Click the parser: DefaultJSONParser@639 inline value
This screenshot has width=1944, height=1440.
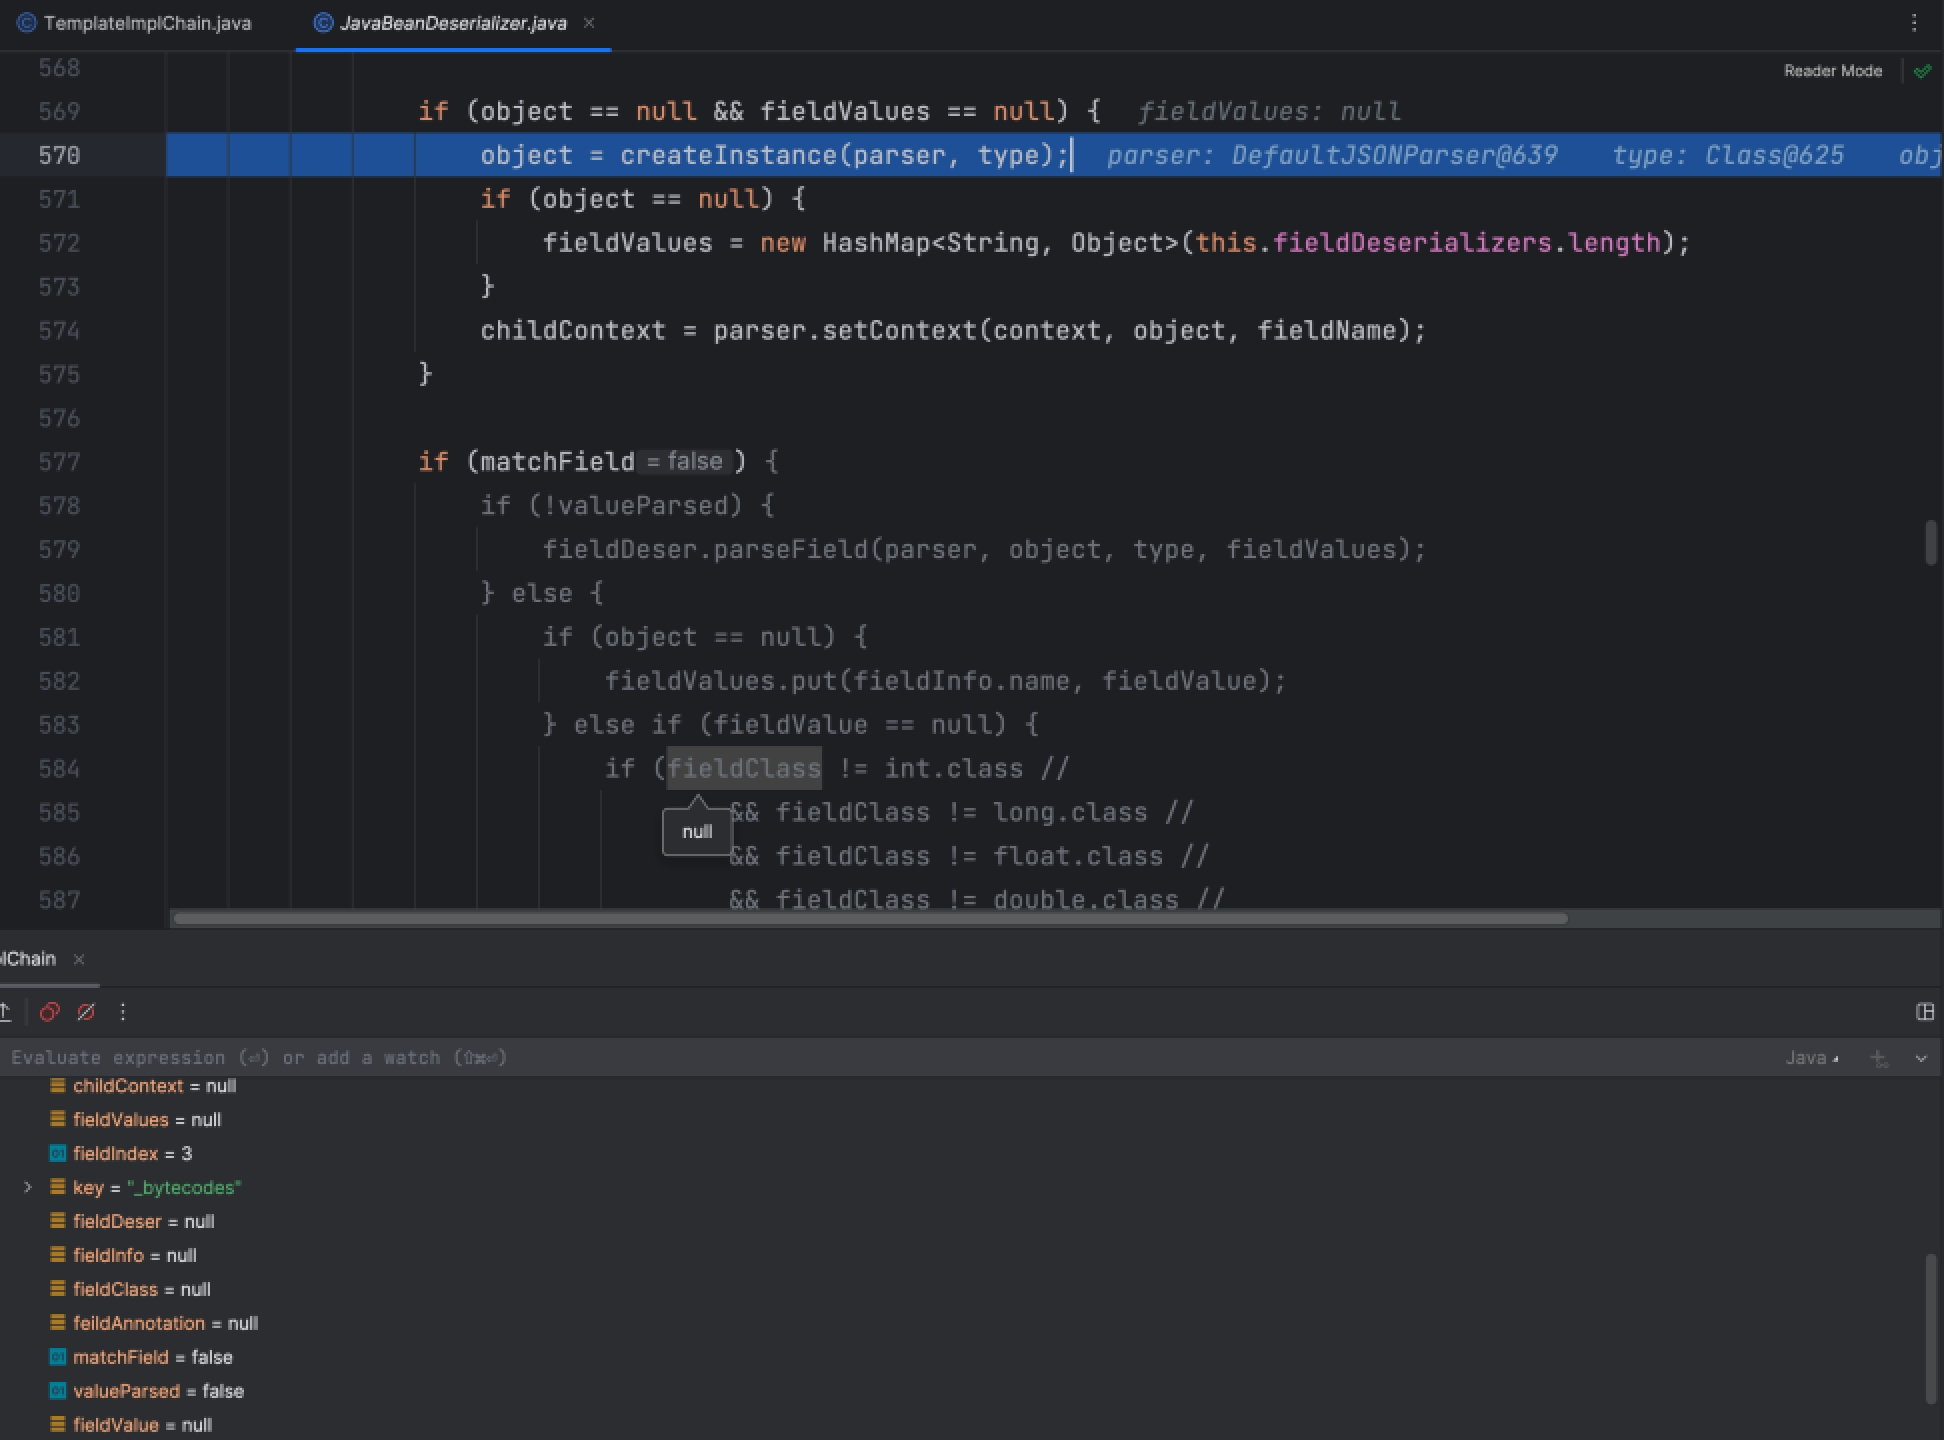click(1332, 155)
